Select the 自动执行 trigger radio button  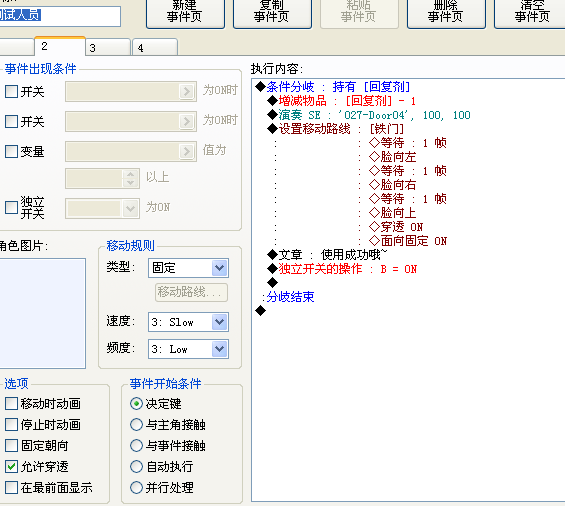136,466
